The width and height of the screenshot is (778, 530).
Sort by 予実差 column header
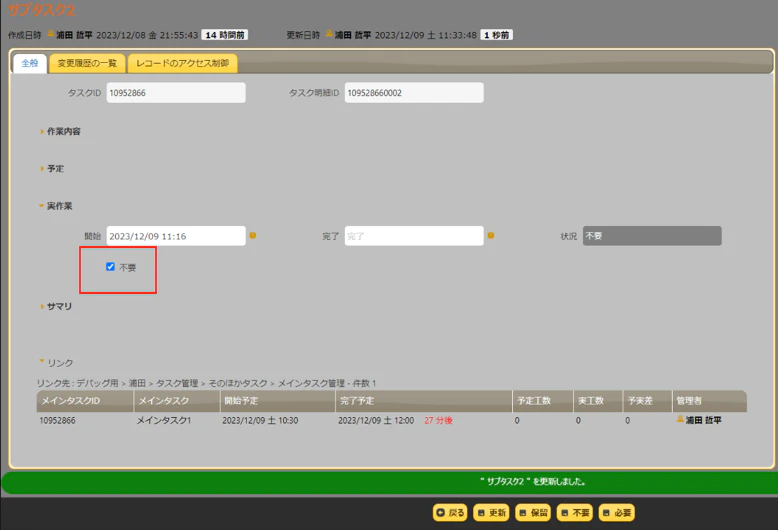coord(648,401)
